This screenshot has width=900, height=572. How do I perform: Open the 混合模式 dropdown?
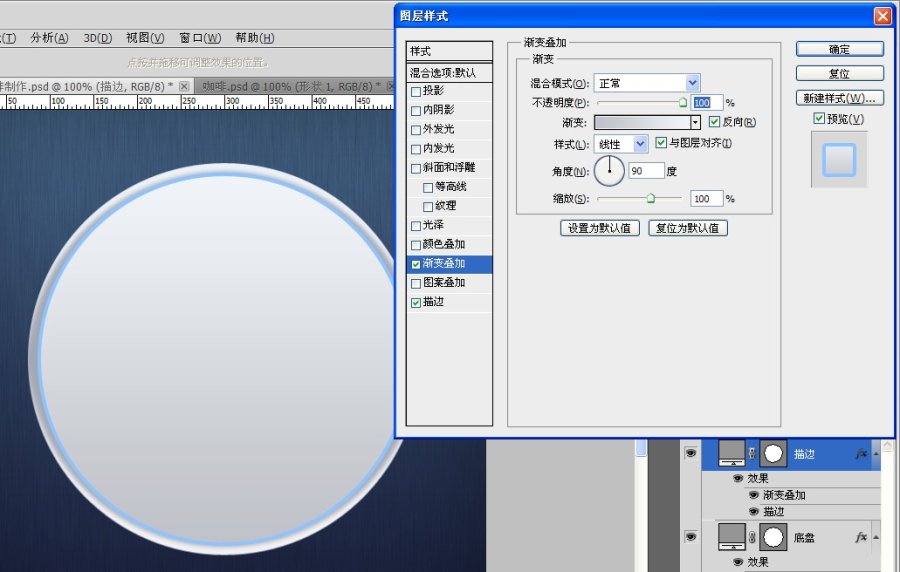click(693, 83)
